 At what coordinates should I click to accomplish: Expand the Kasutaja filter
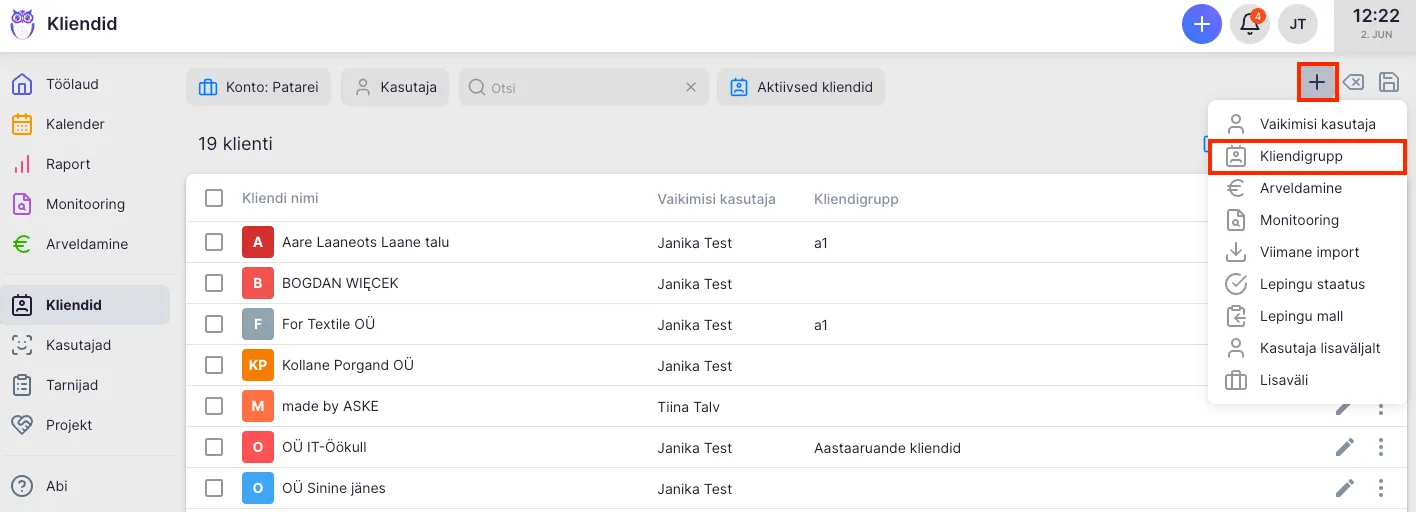tap(395, 87)
